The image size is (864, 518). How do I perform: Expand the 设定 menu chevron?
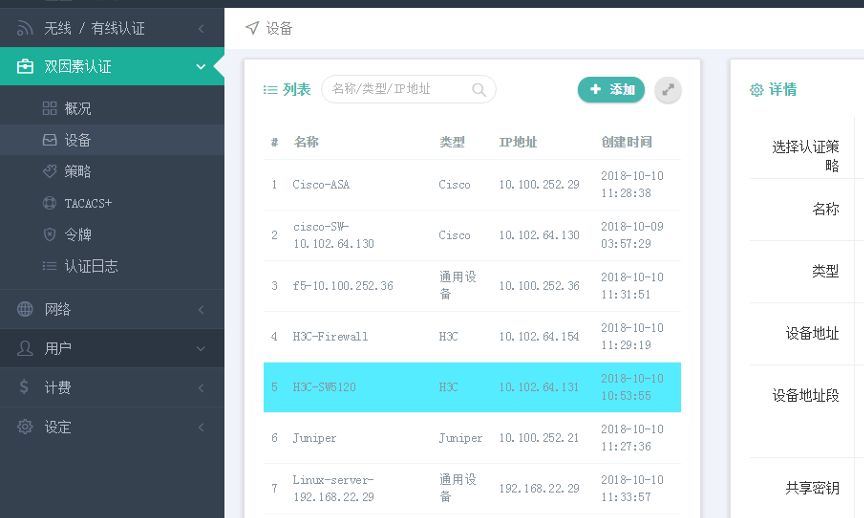(201, 427)
